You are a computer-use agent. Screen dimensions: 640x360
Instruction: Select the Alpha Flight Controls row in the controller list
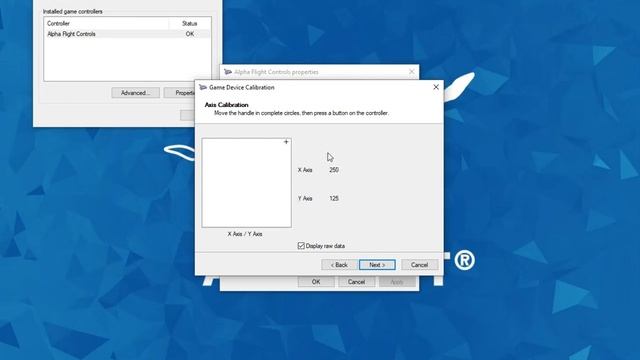click(127, 34)
